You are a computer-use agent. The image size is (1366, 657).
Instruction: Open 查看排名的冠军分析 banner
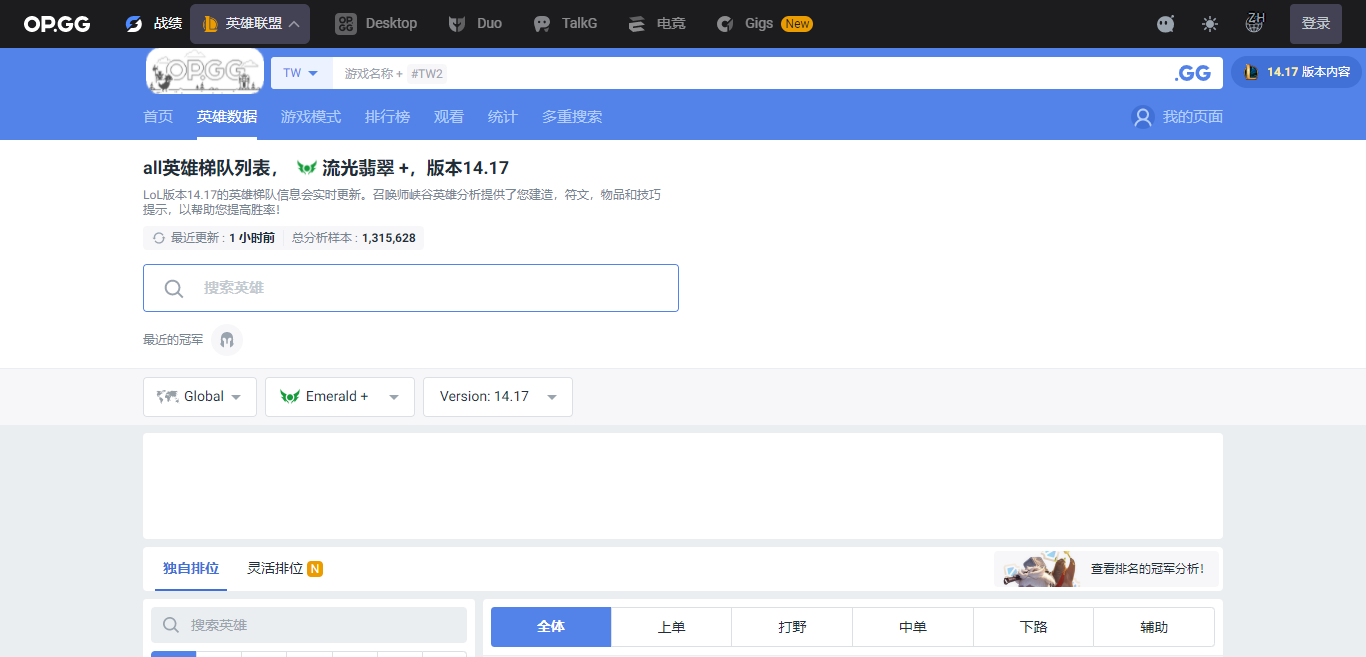point(1107,568)
